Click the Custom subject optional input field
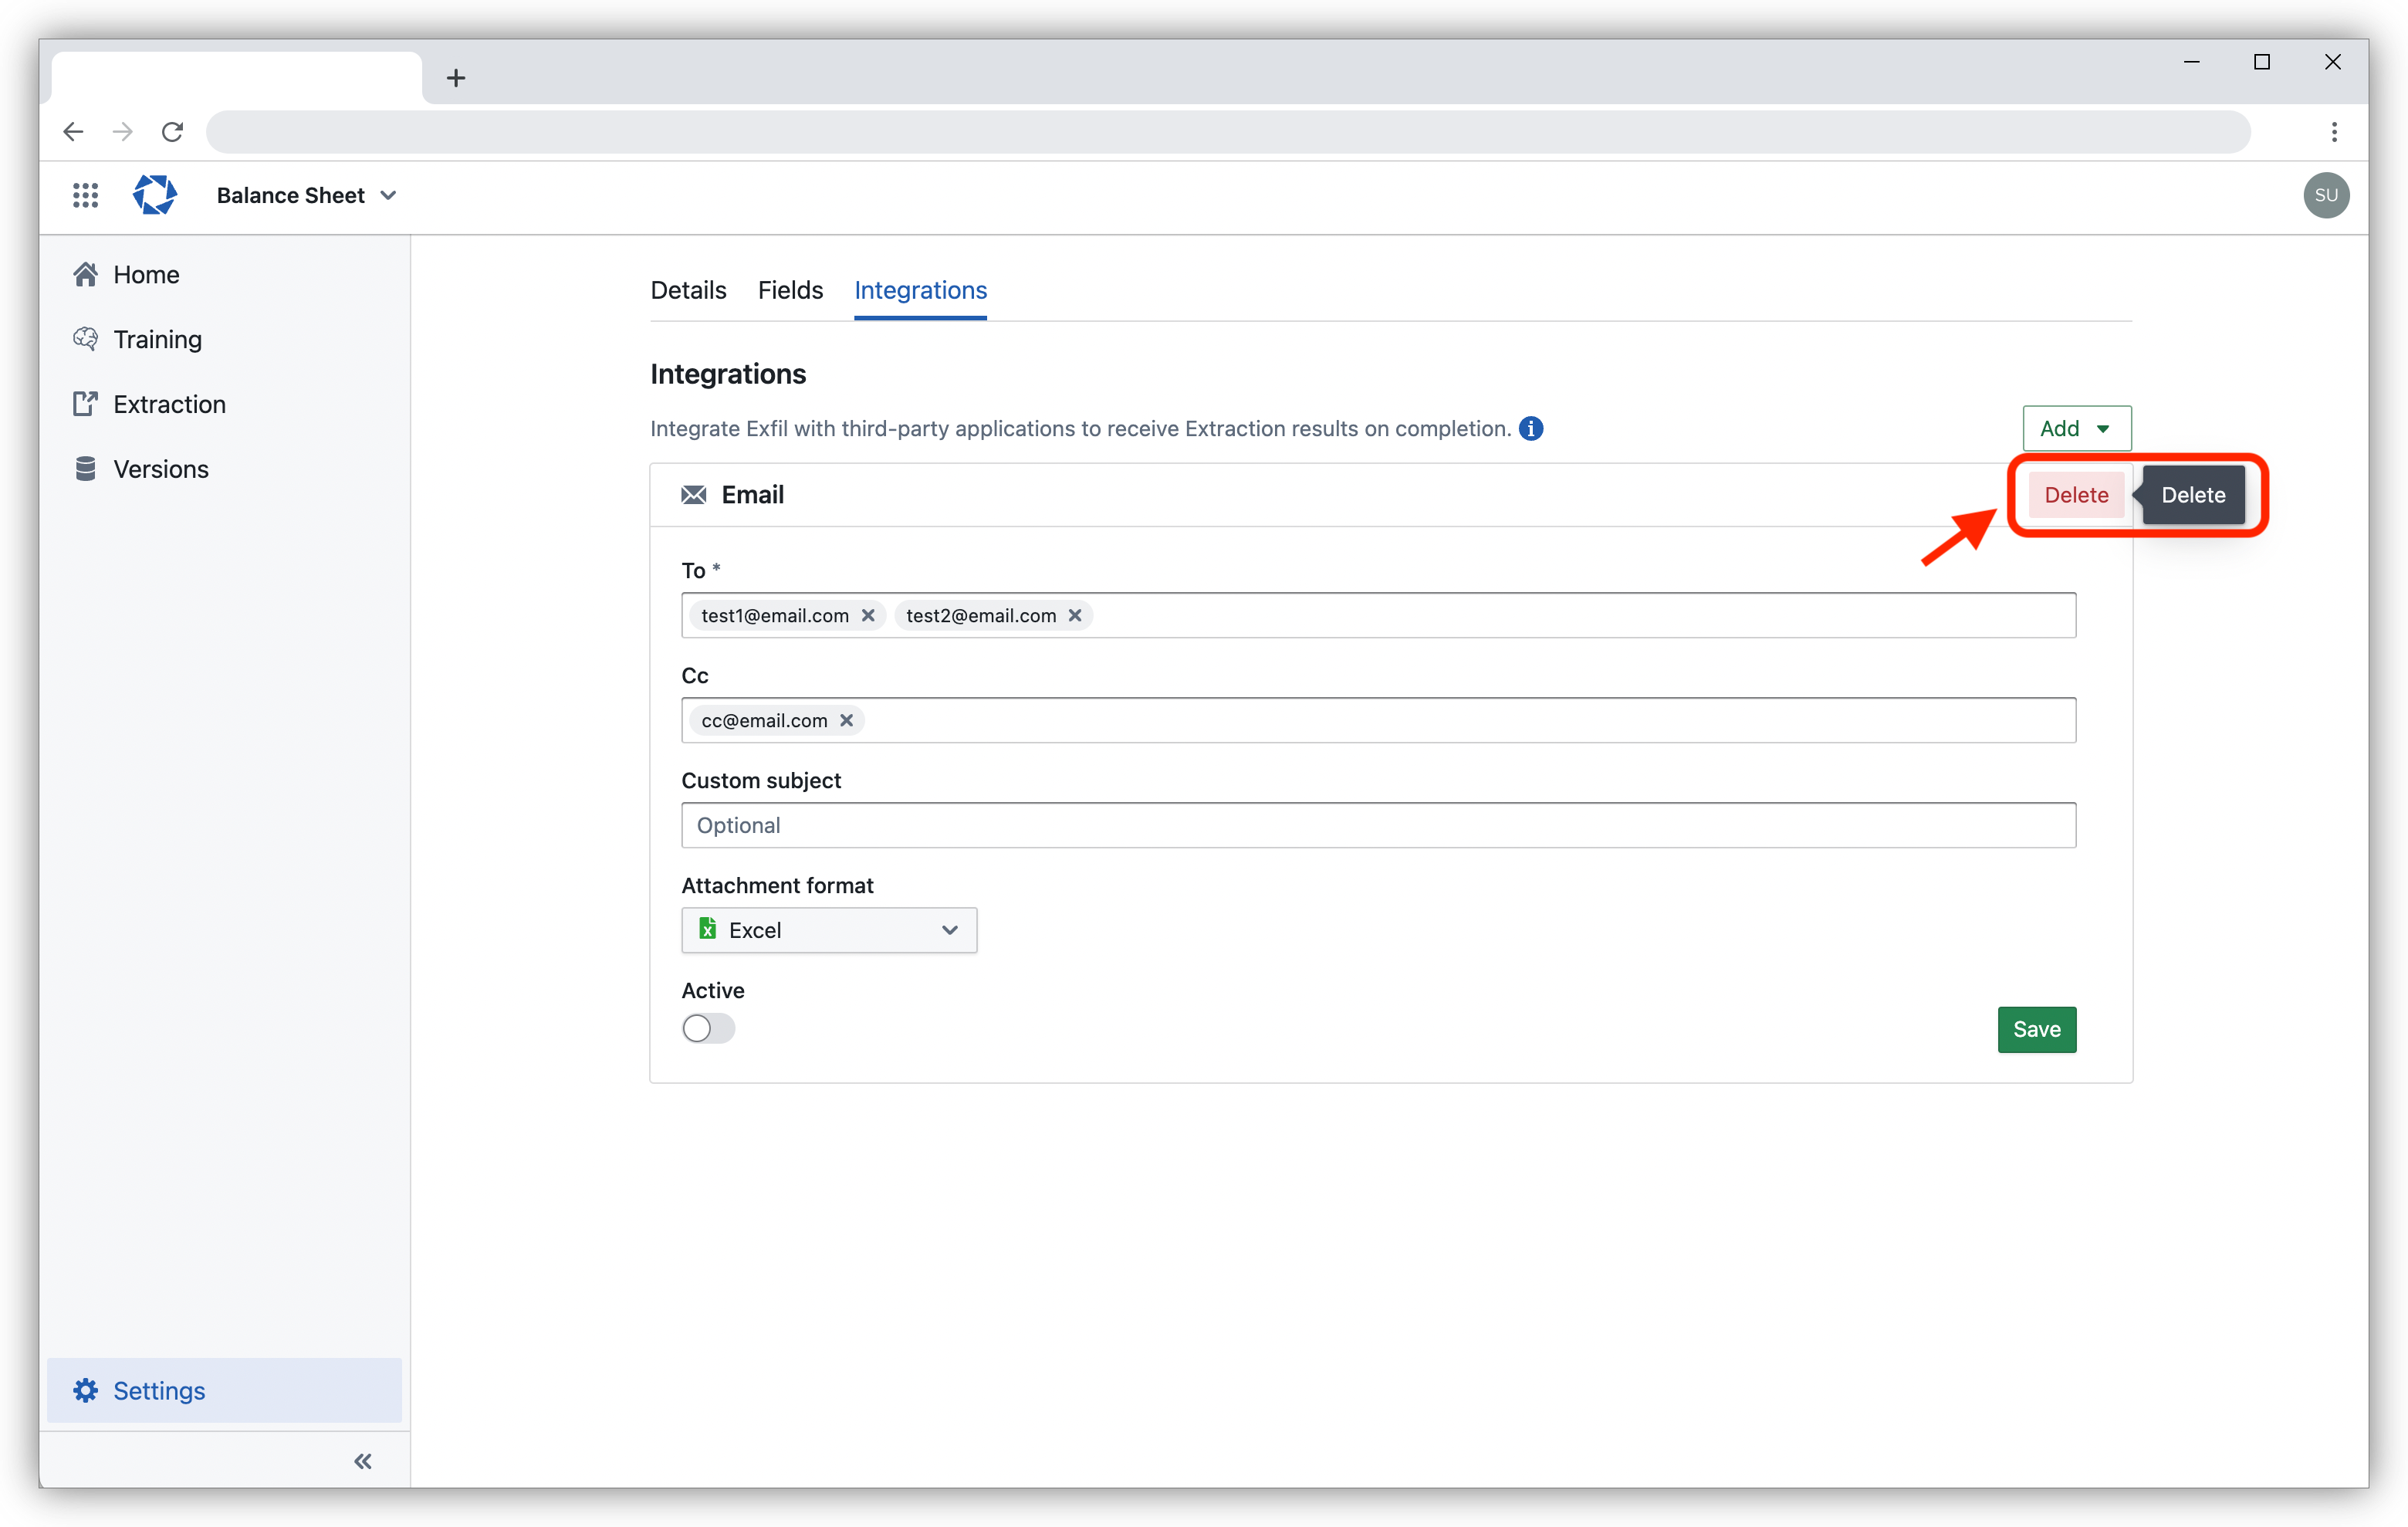The width and height of the screenshot is (2408, 1527). click(1378, 823)
